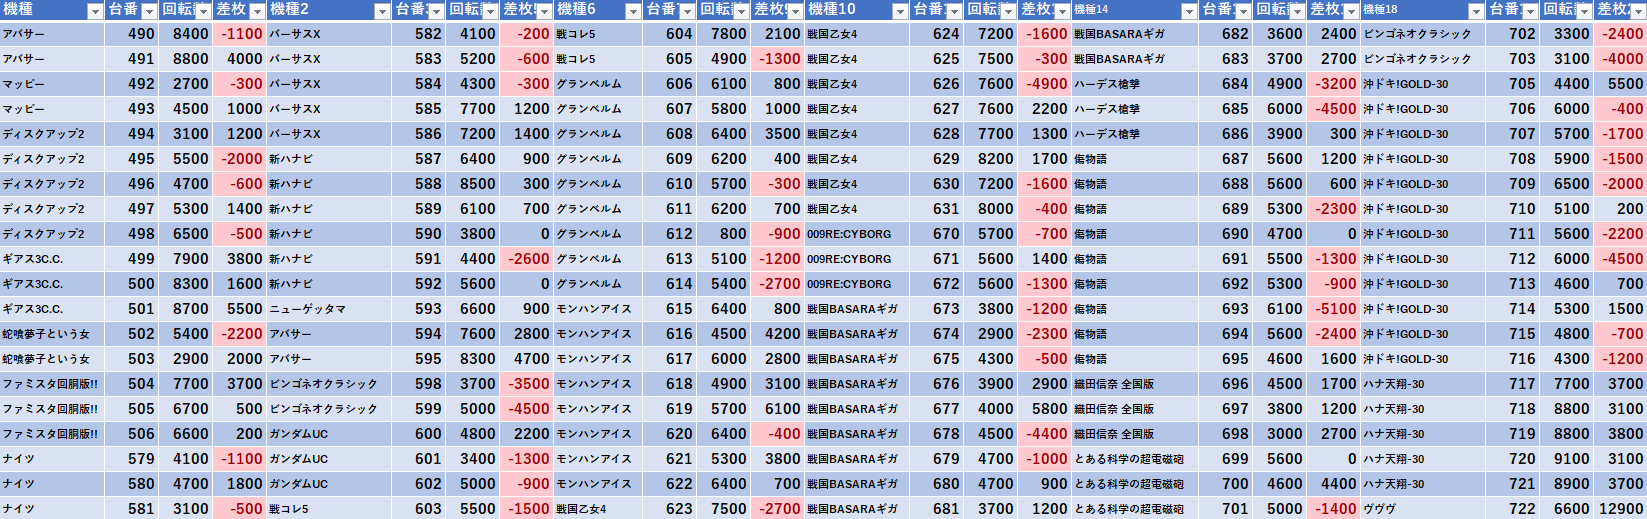The image size is (1647, 519).
Task: Open 回転 filter above cell 4100 beside 582
Action: (x=490, y=11)
